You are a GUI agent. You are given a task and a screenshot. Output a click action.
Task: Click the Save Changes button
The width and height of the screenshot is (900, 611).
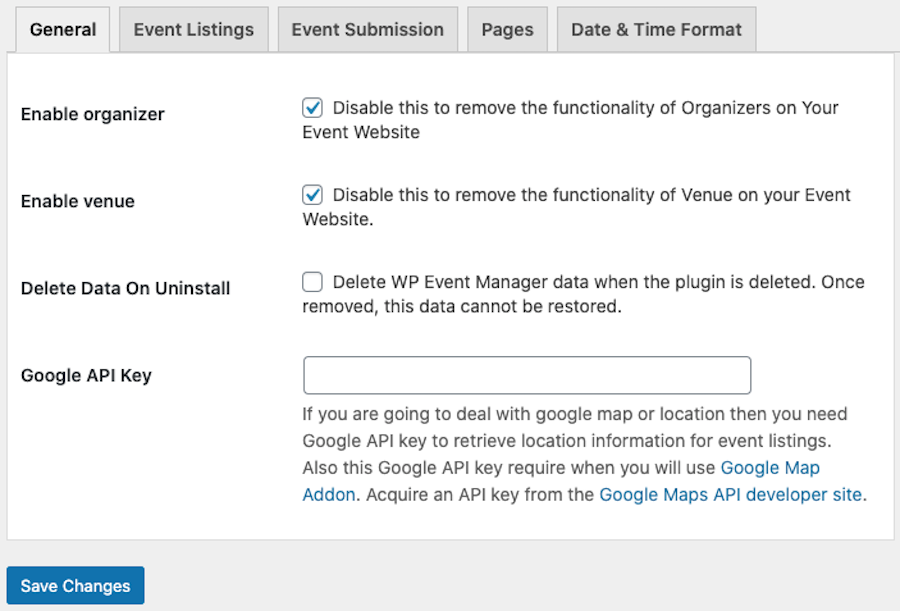point(75,585)
